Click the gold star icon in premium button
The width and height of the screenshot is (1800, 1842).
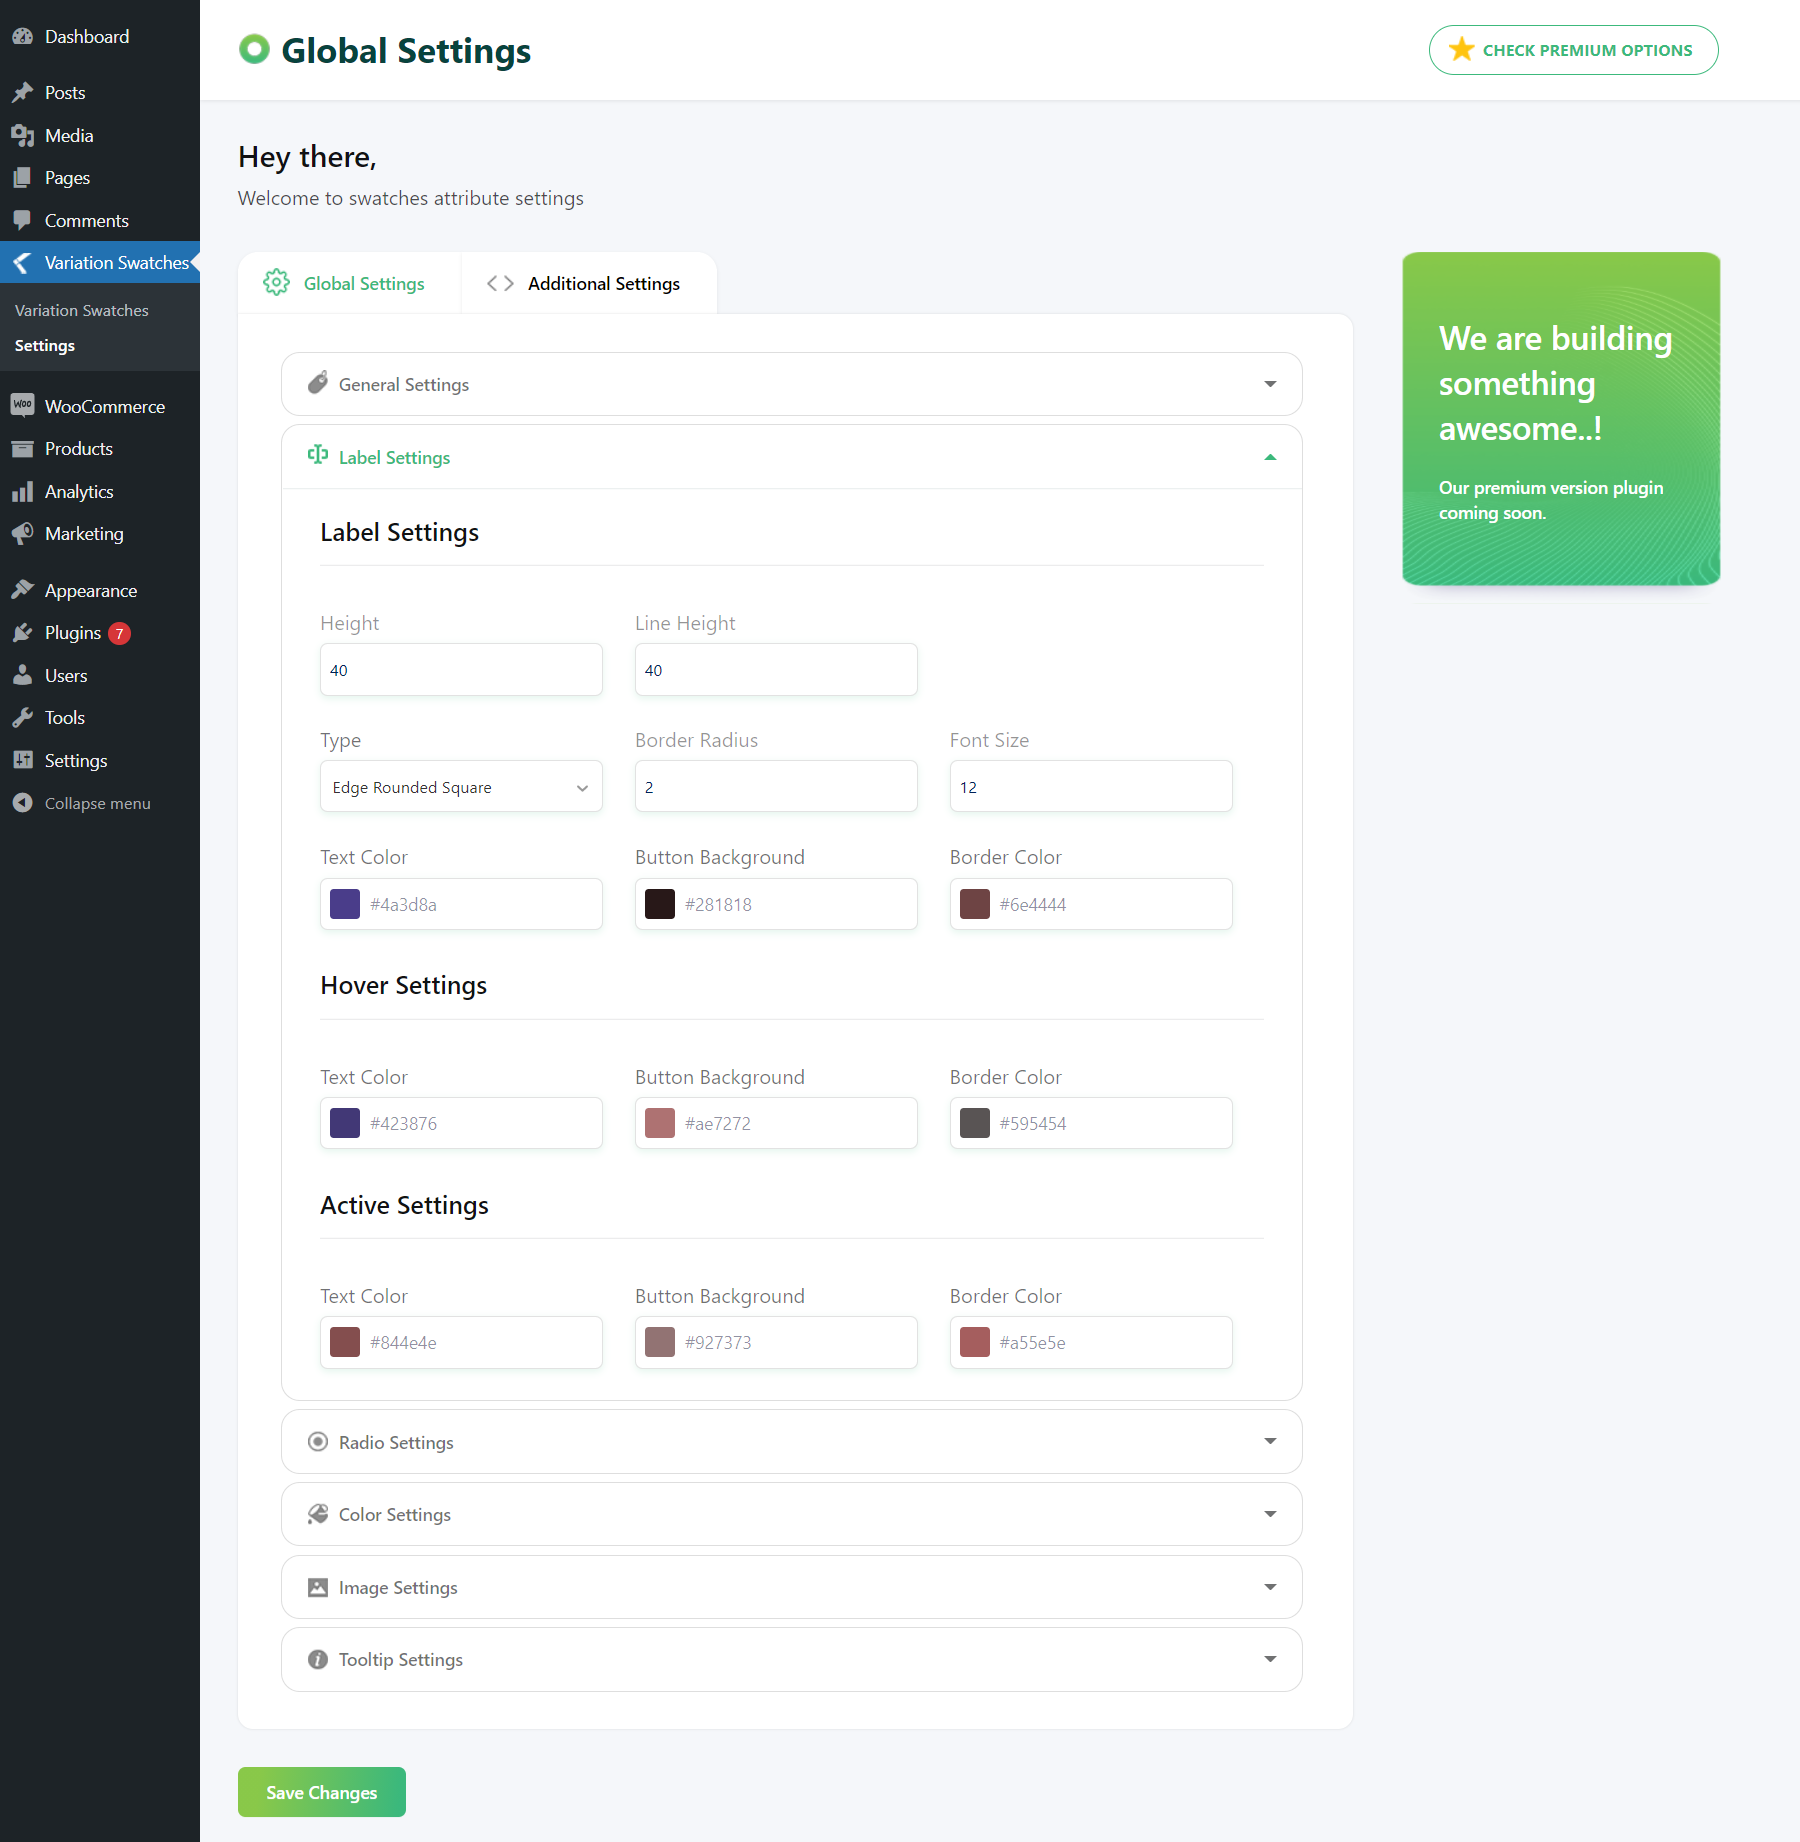click(1461, 49)
